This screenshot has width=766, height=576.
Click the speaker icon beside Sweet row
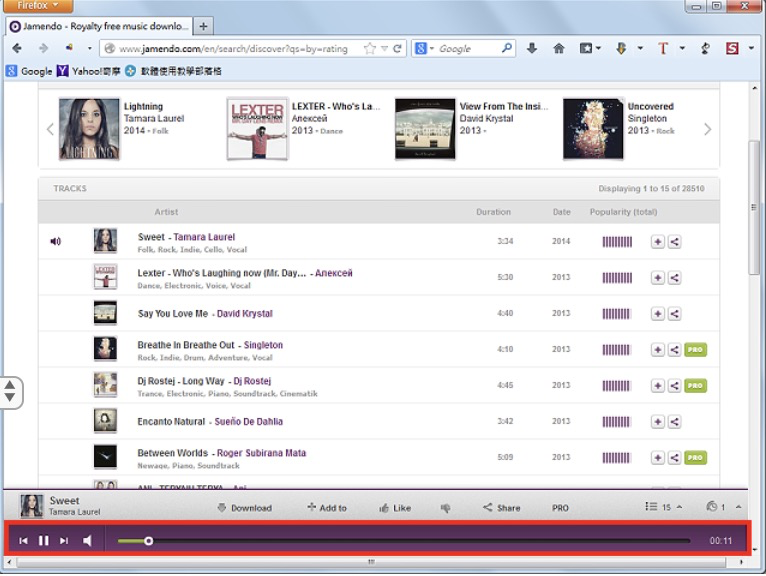pyautogui.click(x=56, y=241)
